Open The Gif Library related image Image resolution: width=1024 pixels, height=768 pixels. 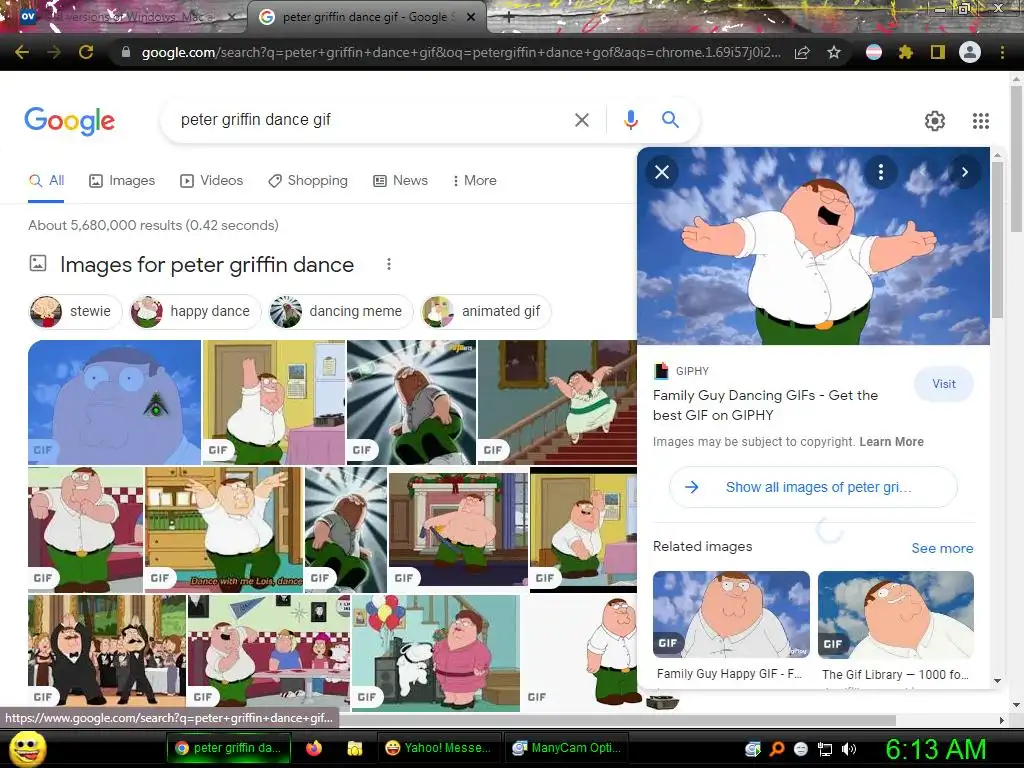[x=896, y=615]
